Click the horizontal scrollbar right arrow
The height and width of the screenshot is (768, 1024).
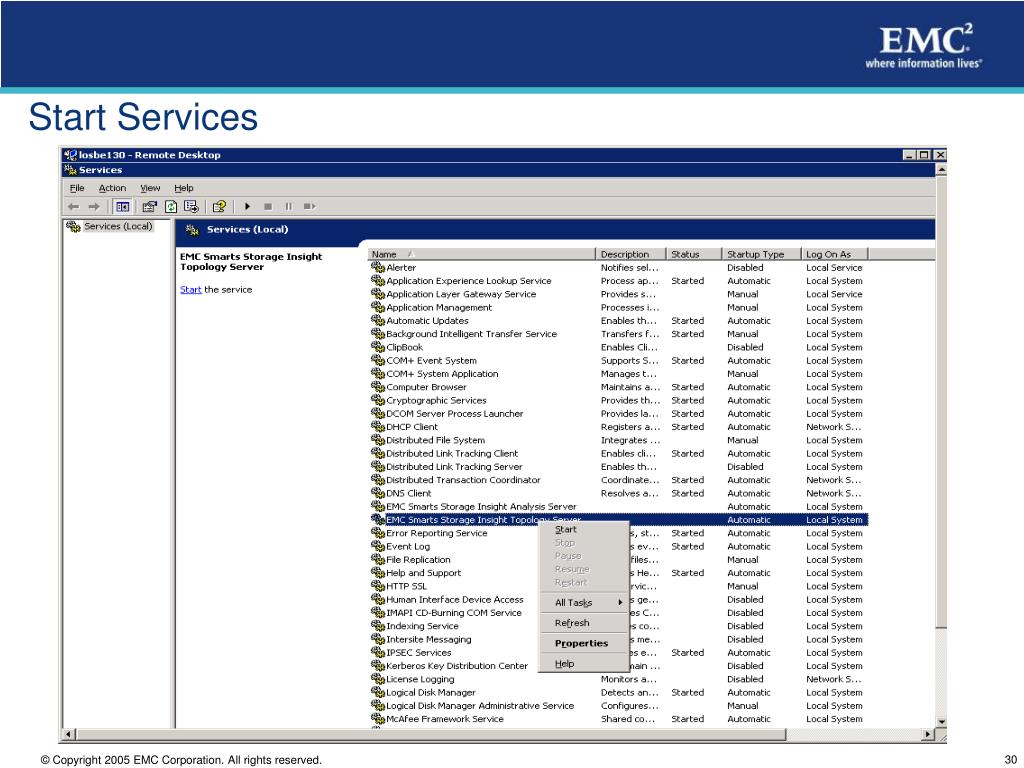pyautogui.click(x=928, y=734)
